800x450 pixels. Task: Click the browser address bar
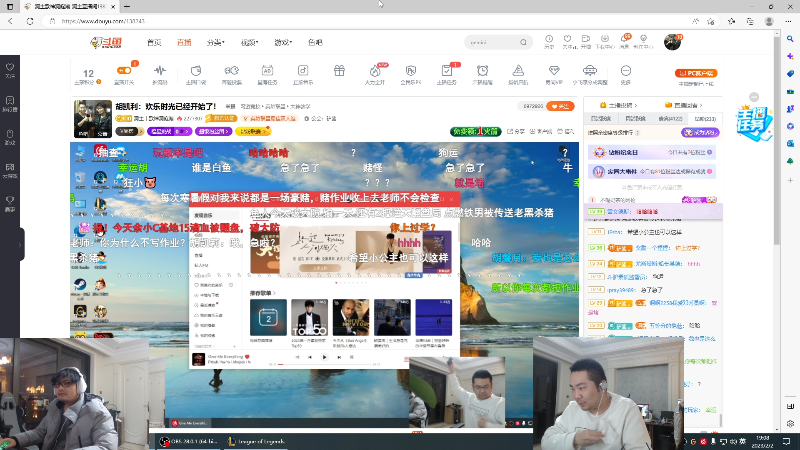click(367, 21)
